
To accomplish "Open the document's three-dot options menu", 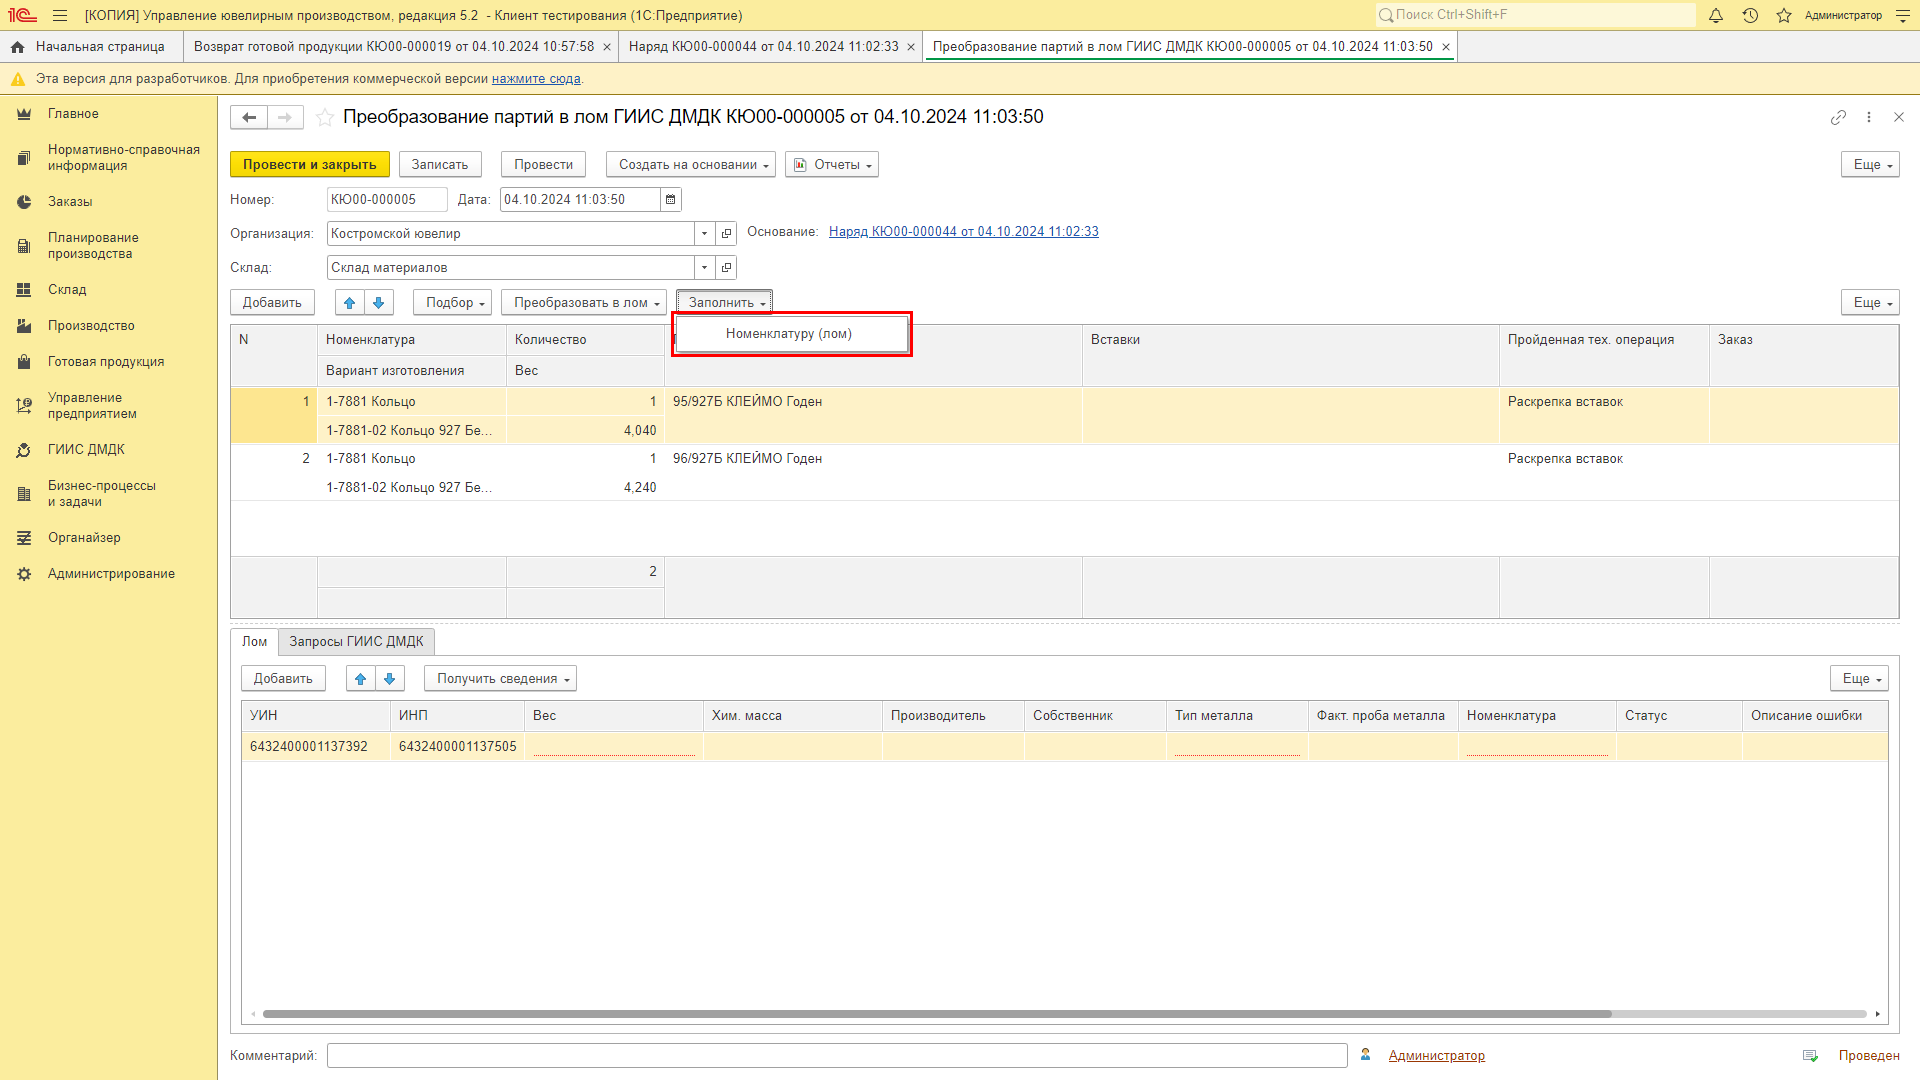I will (1869, 118).
